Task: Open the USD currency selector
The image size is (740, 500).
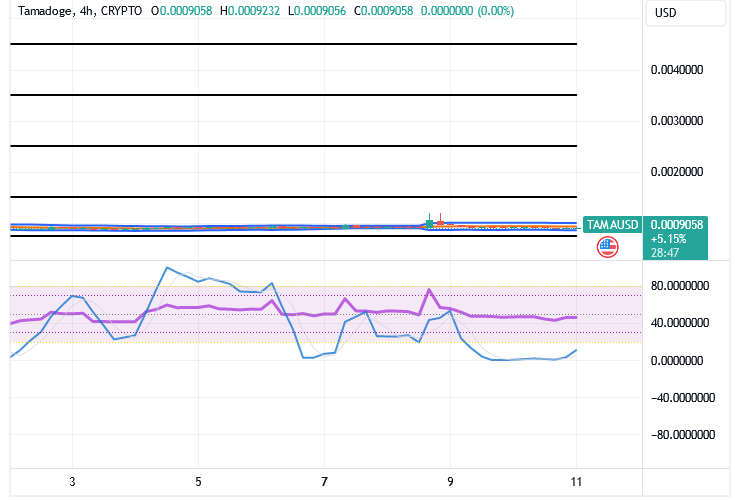Action: pyautogui.click(x=685, y=13)
